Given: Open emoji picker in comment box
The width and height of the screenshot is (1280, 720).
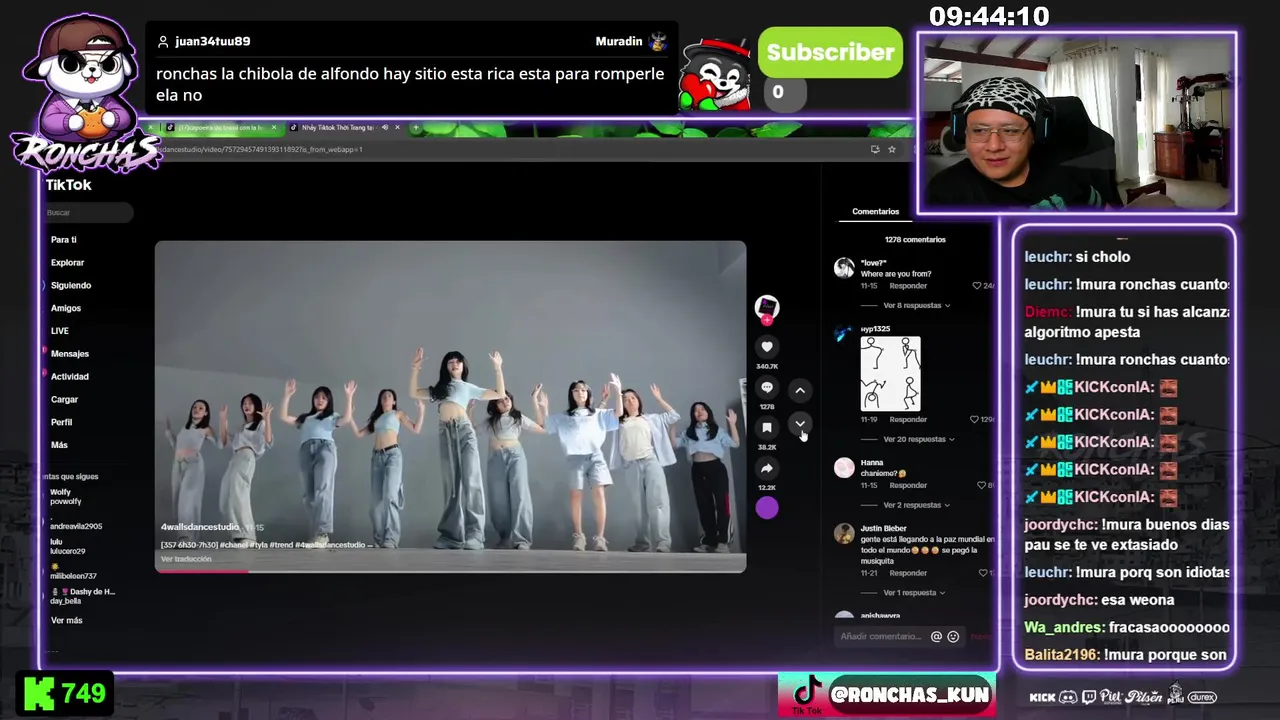Looking at the screenshot, I should click(x=953, y=636).
